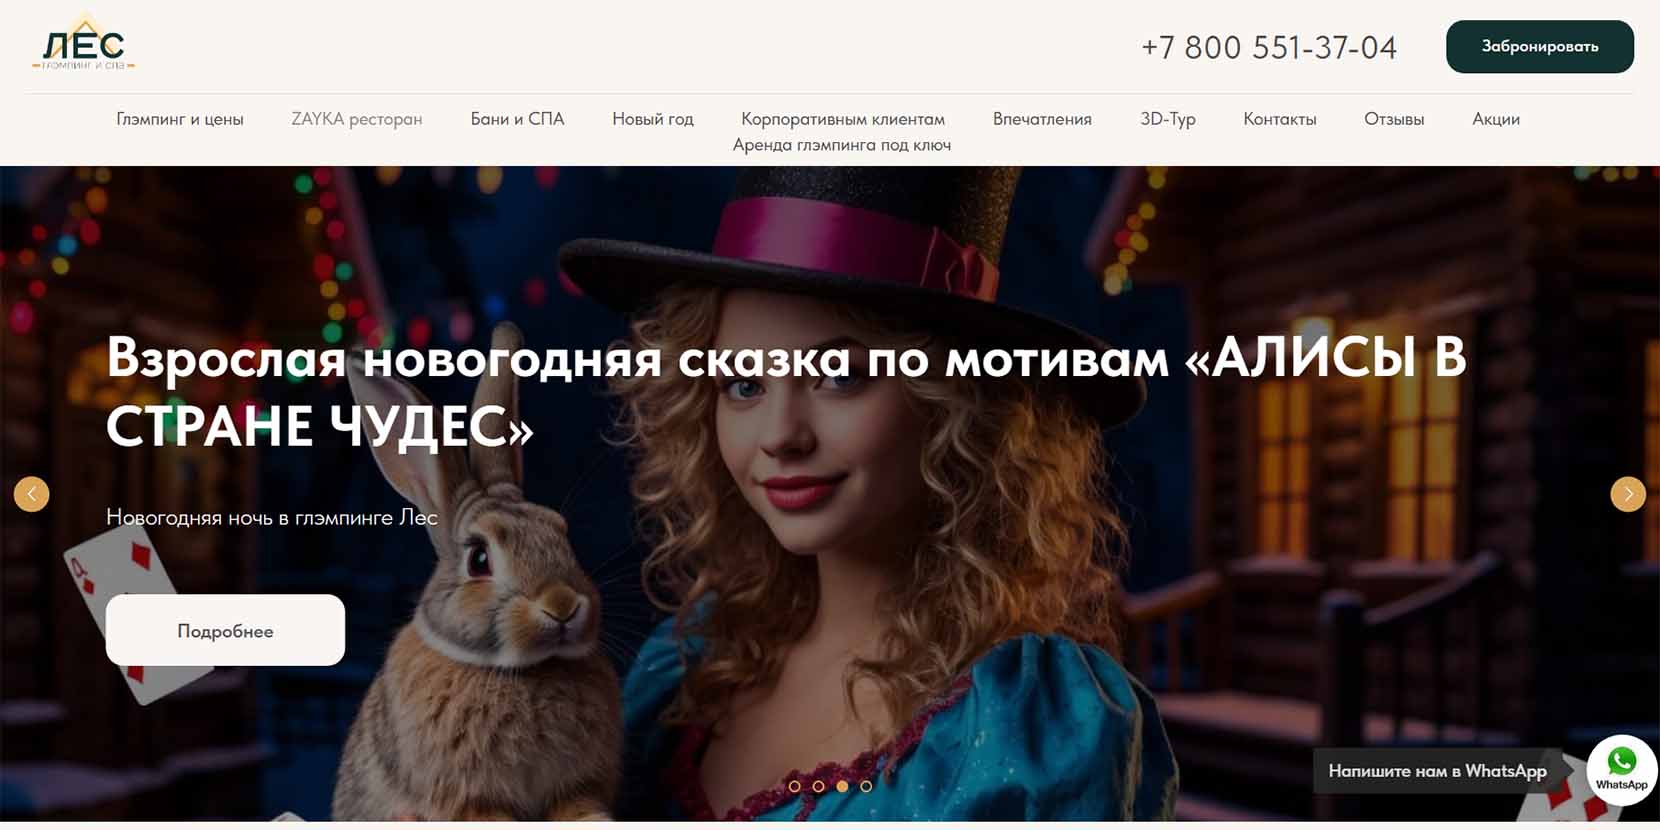Viewport: 1660px width, 830px height.
Task: Click the Подробнее button
Action: click(x=225, y=630)
